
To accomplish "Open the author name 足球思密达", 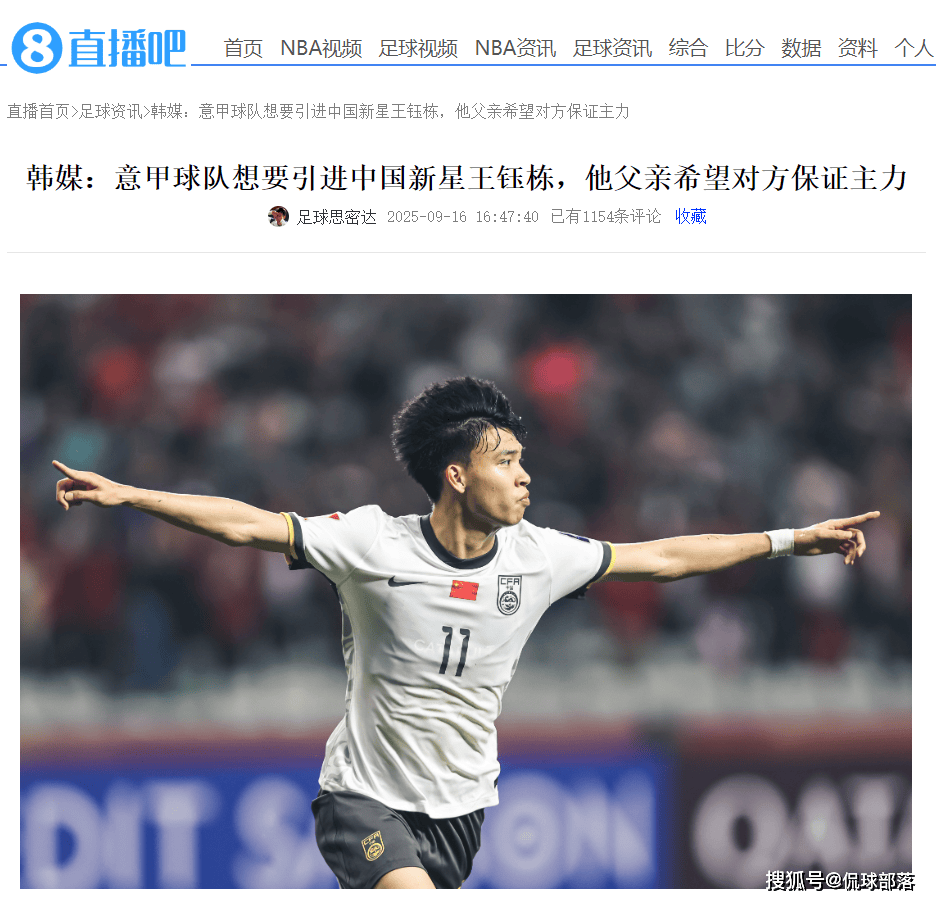I will (x=337, y=217).
